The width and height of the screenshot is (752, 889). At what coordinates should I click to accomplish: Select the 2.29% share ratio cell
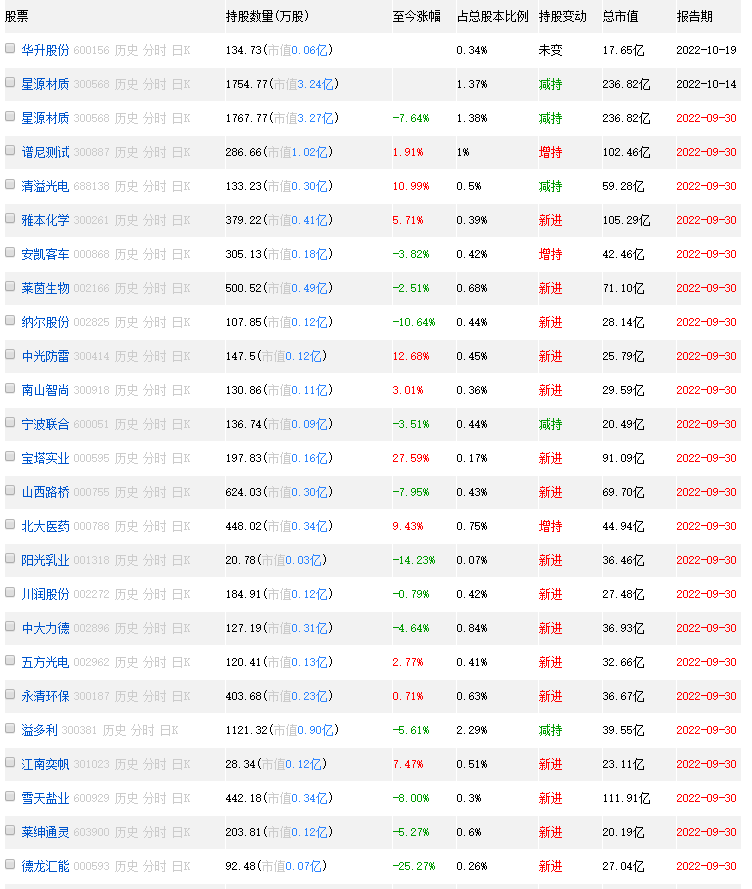472,731
